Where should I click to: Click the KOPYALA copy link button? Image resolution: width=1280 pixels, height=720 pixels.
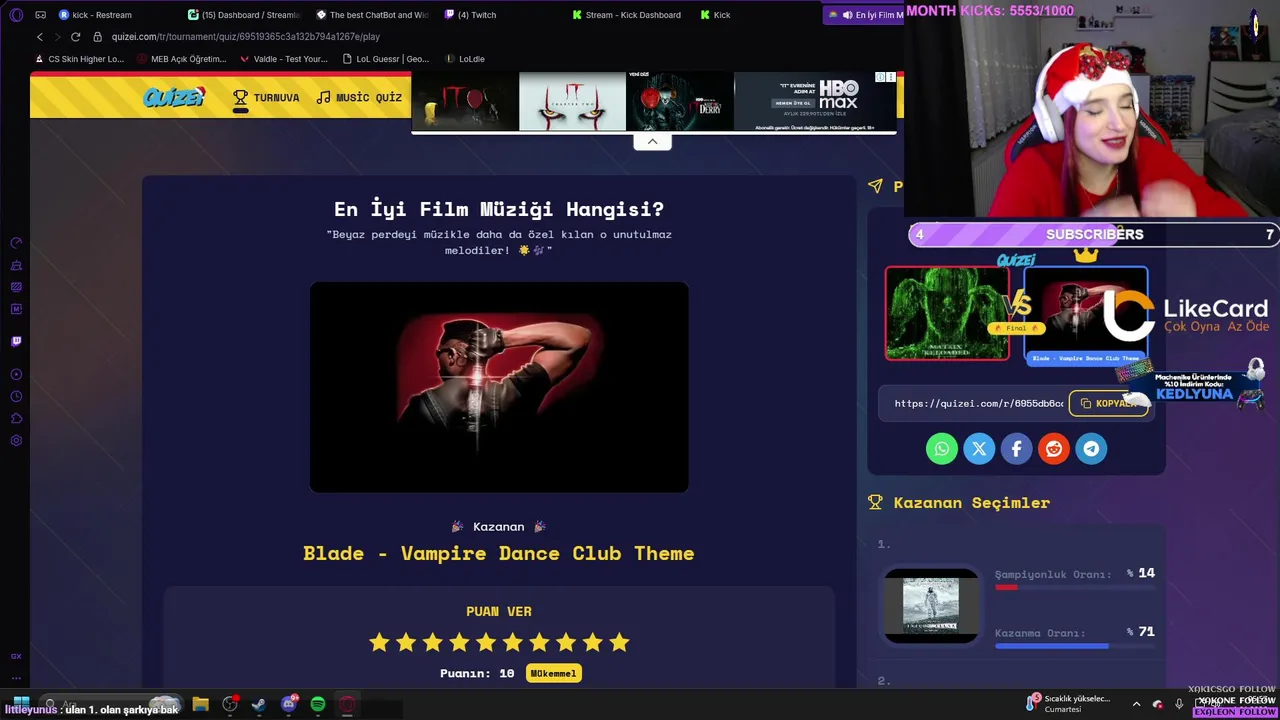click(x=1110, y=404)
